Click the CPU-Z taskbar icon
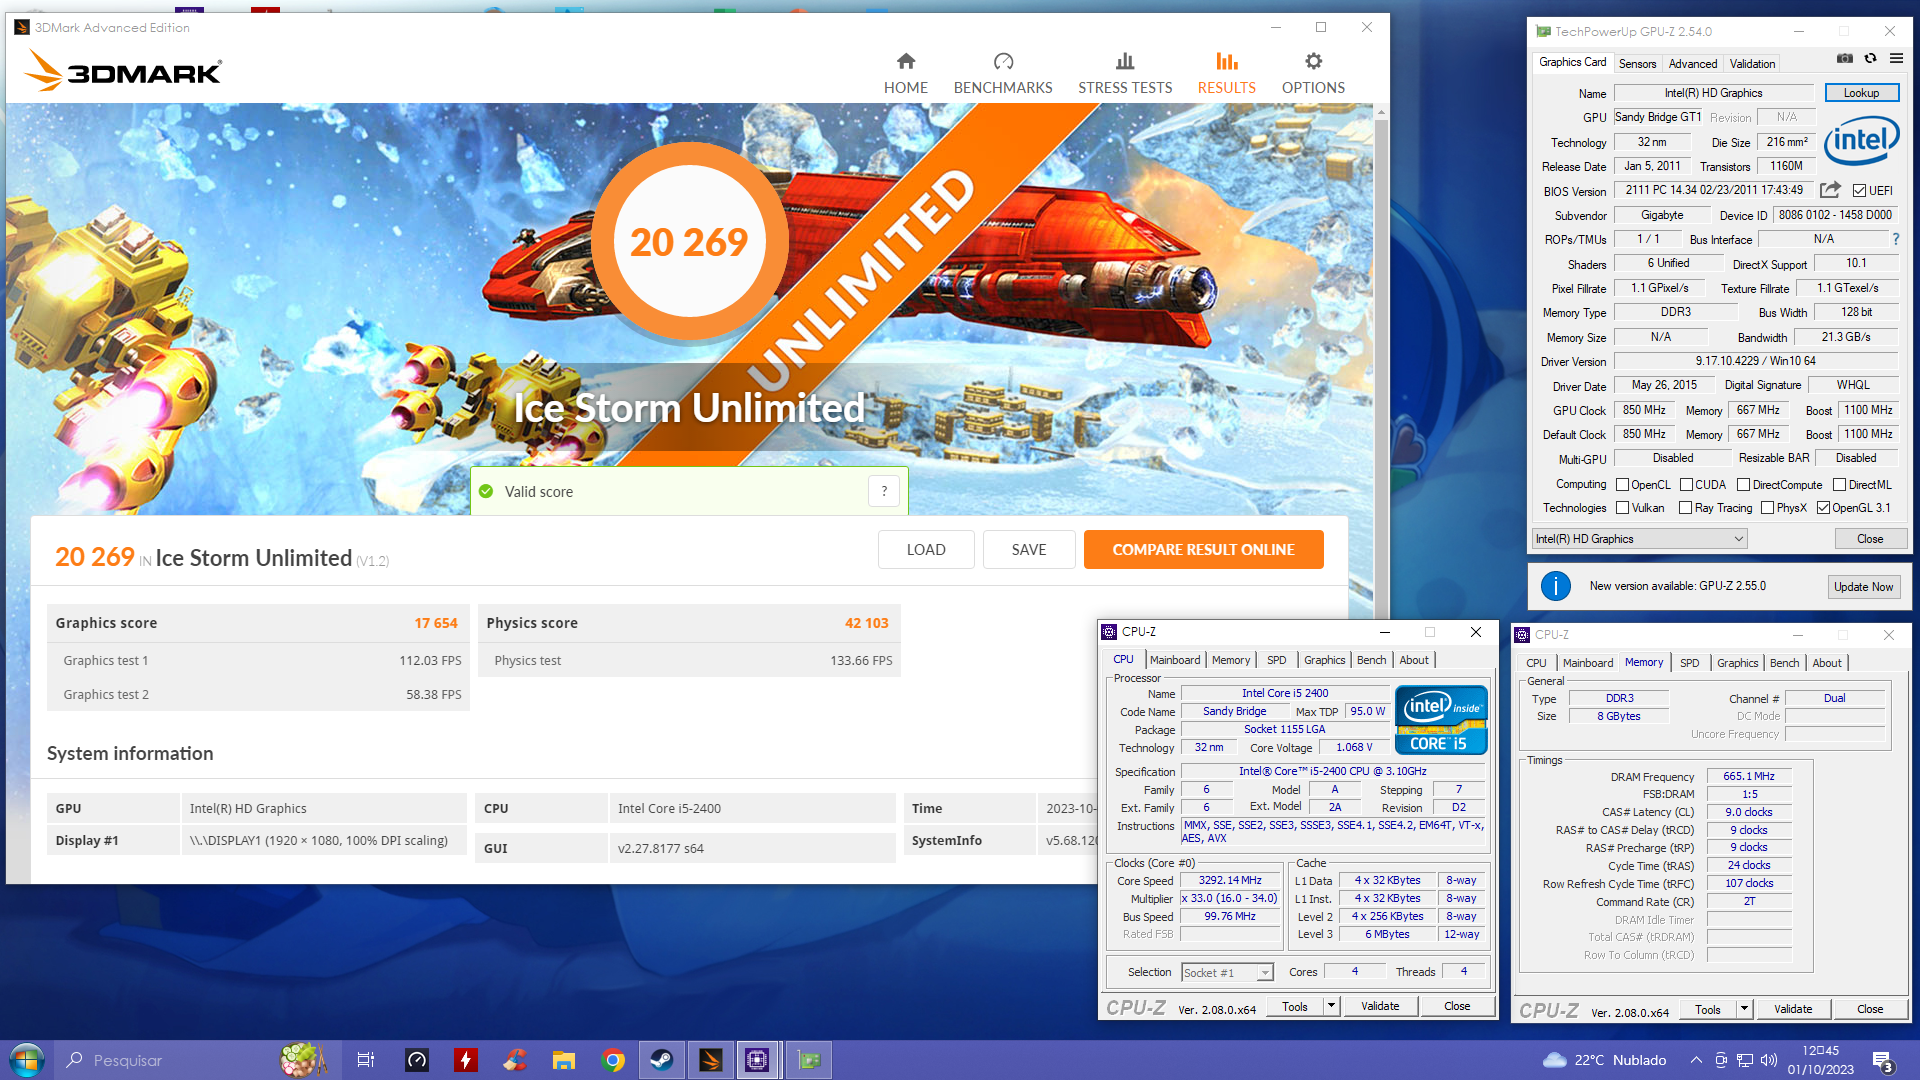Screen dimensions: 1920x1080 [757, 1060]
